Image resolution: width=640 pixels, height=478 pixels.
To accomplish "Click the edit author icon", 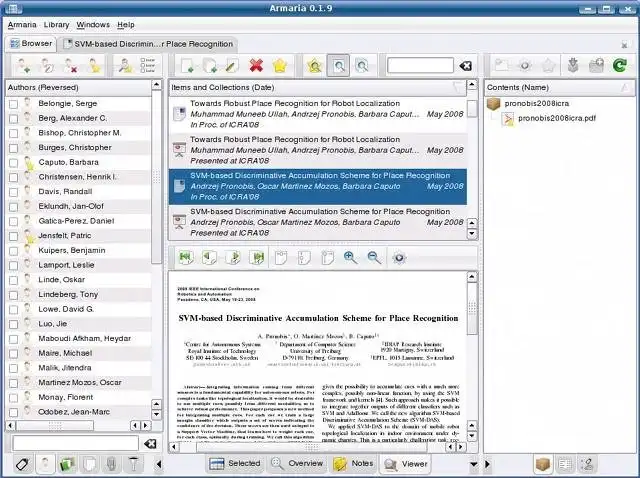I will click(47, 65).
